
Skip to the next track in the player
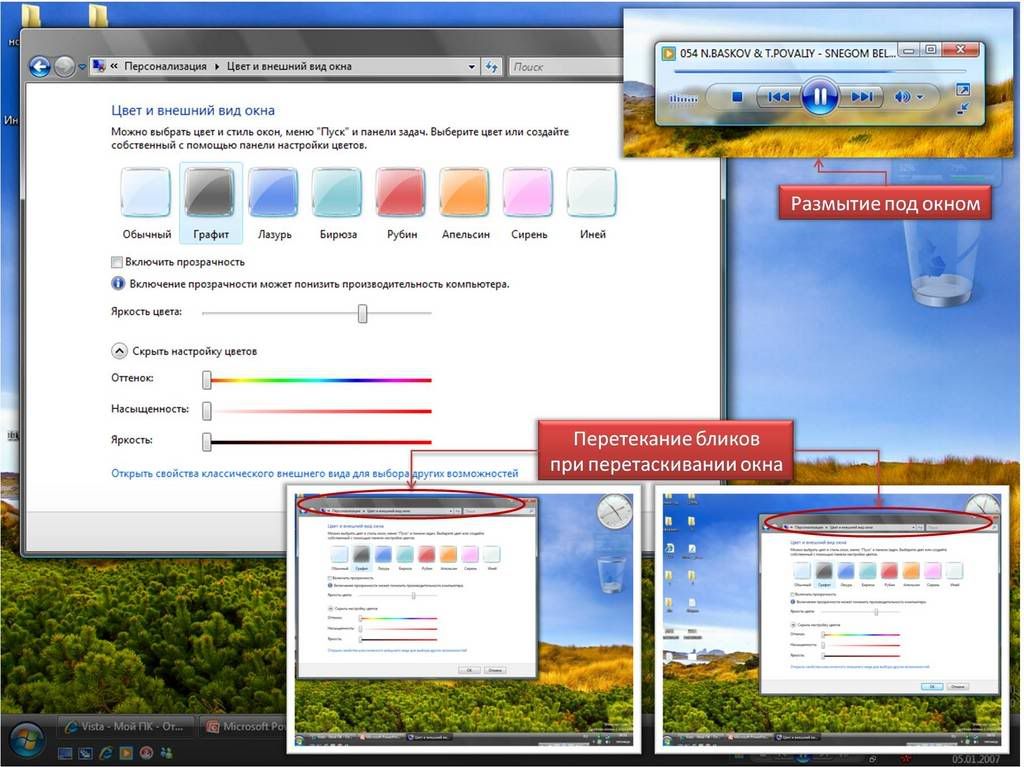click(862, 97)
